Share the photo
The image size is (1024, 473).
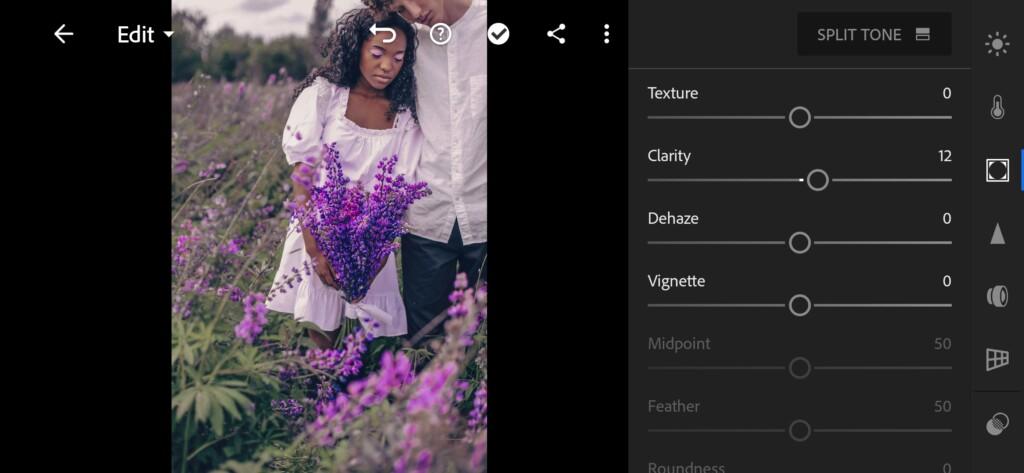click(556, 34)
